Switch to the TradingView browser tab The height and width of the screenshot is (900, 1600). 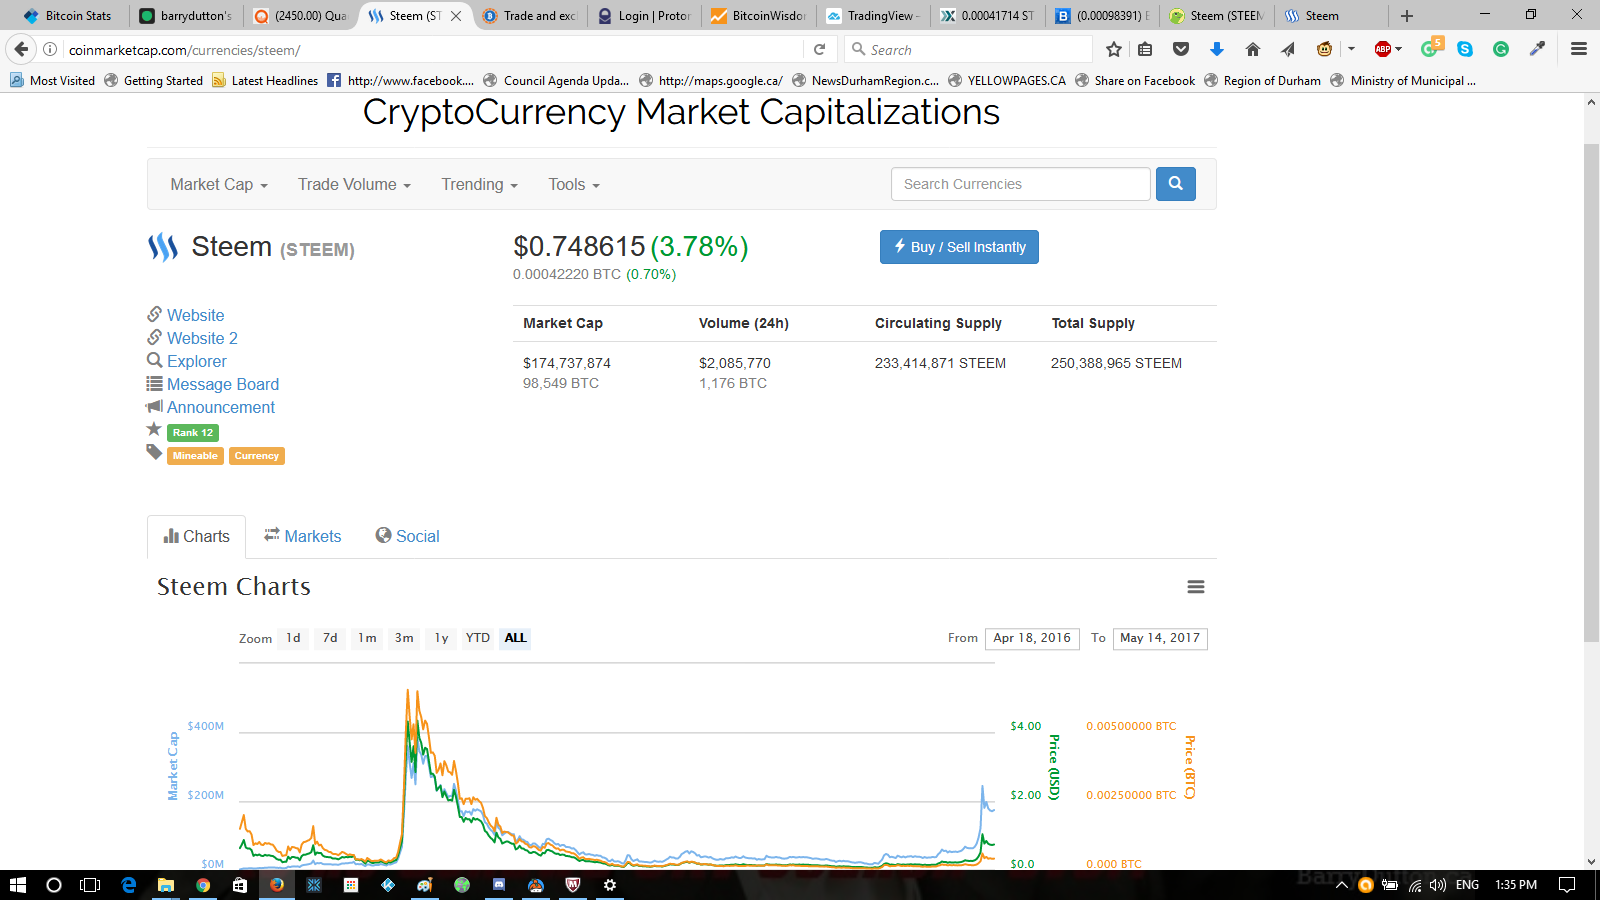[873, 16]
